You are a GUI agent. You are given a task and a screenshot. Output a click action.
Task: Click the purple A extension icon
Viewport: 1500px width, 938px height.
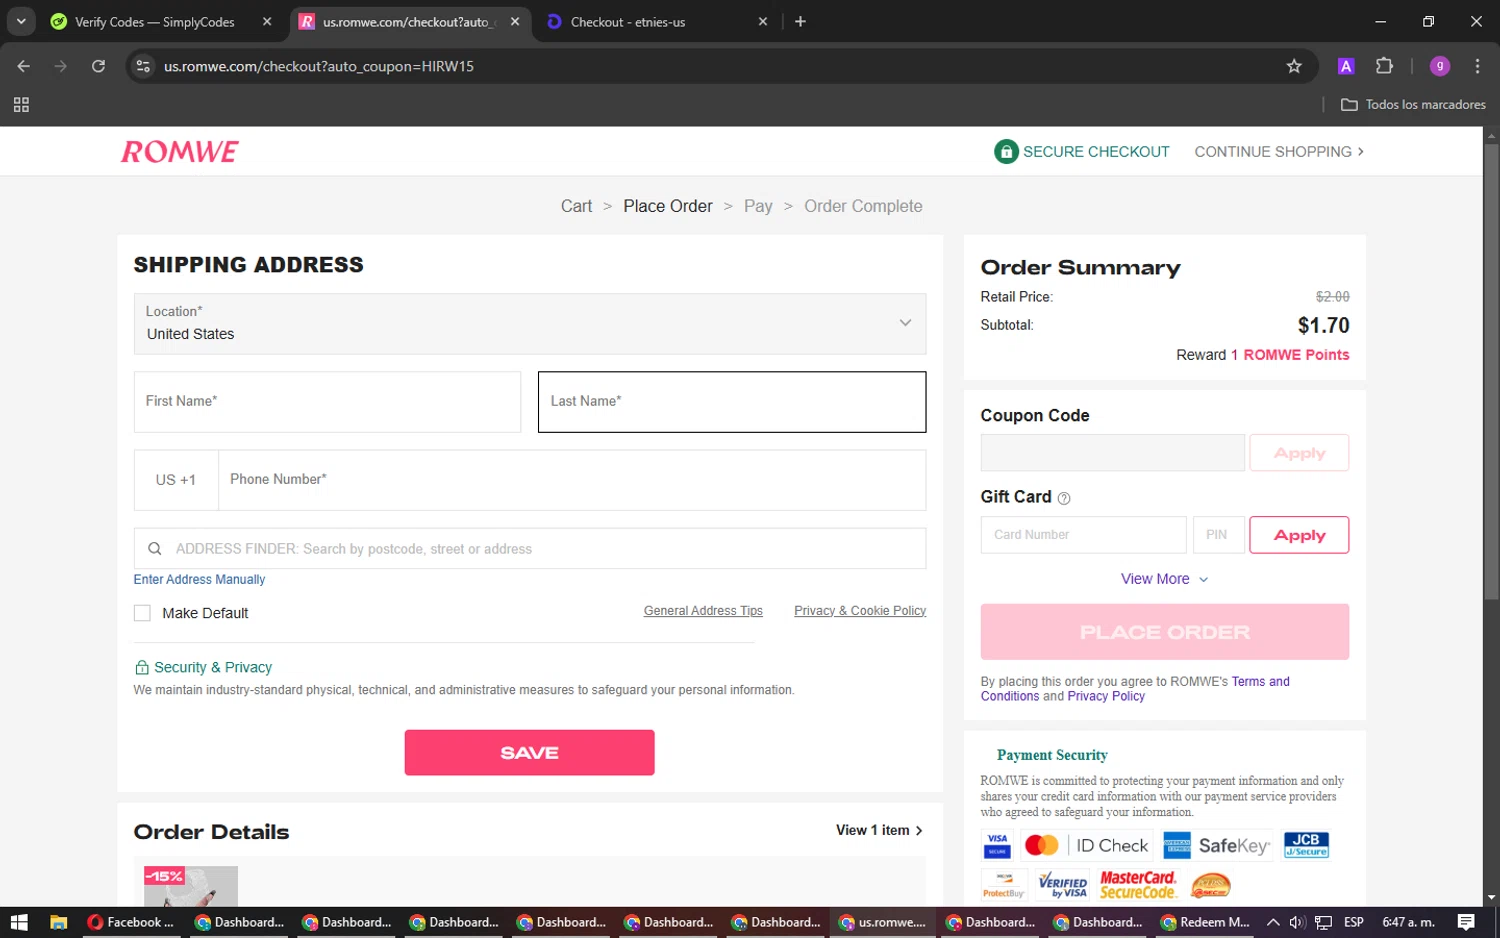(x=1346, y=66)
